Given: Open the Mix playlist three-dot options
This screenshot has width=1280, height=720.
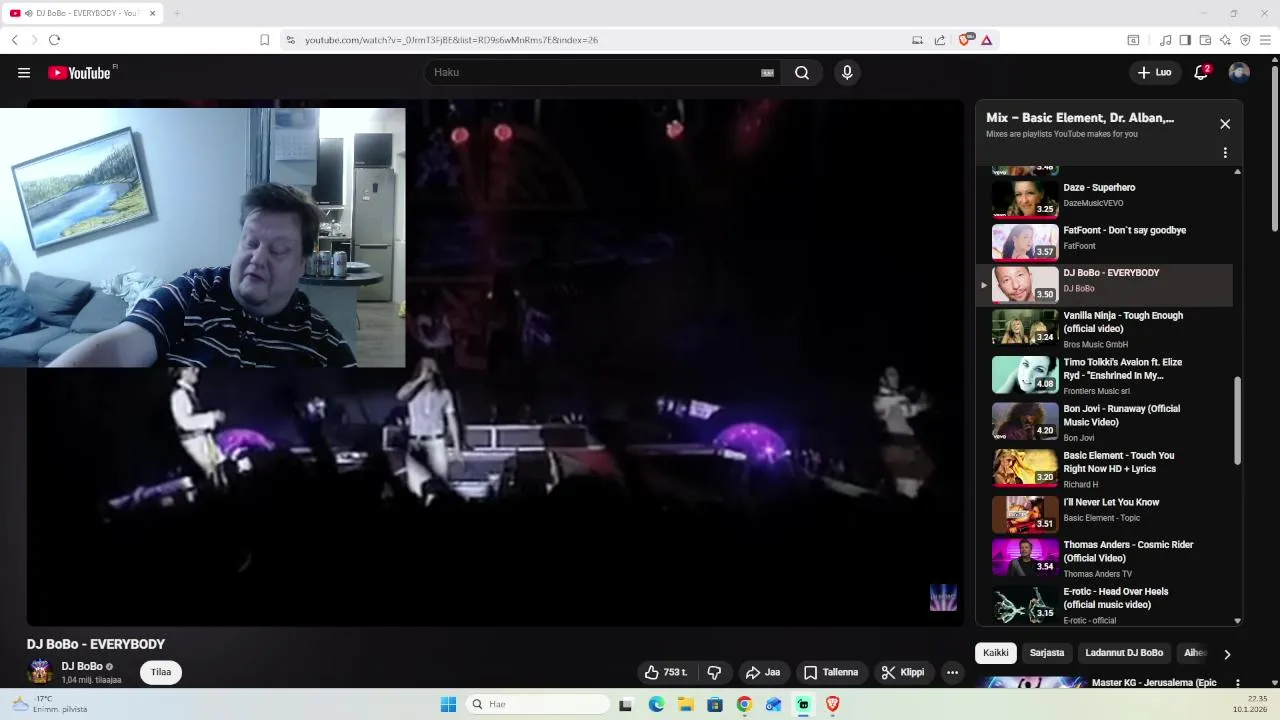Looking at the screenshot, I should tap(1225, 153).
